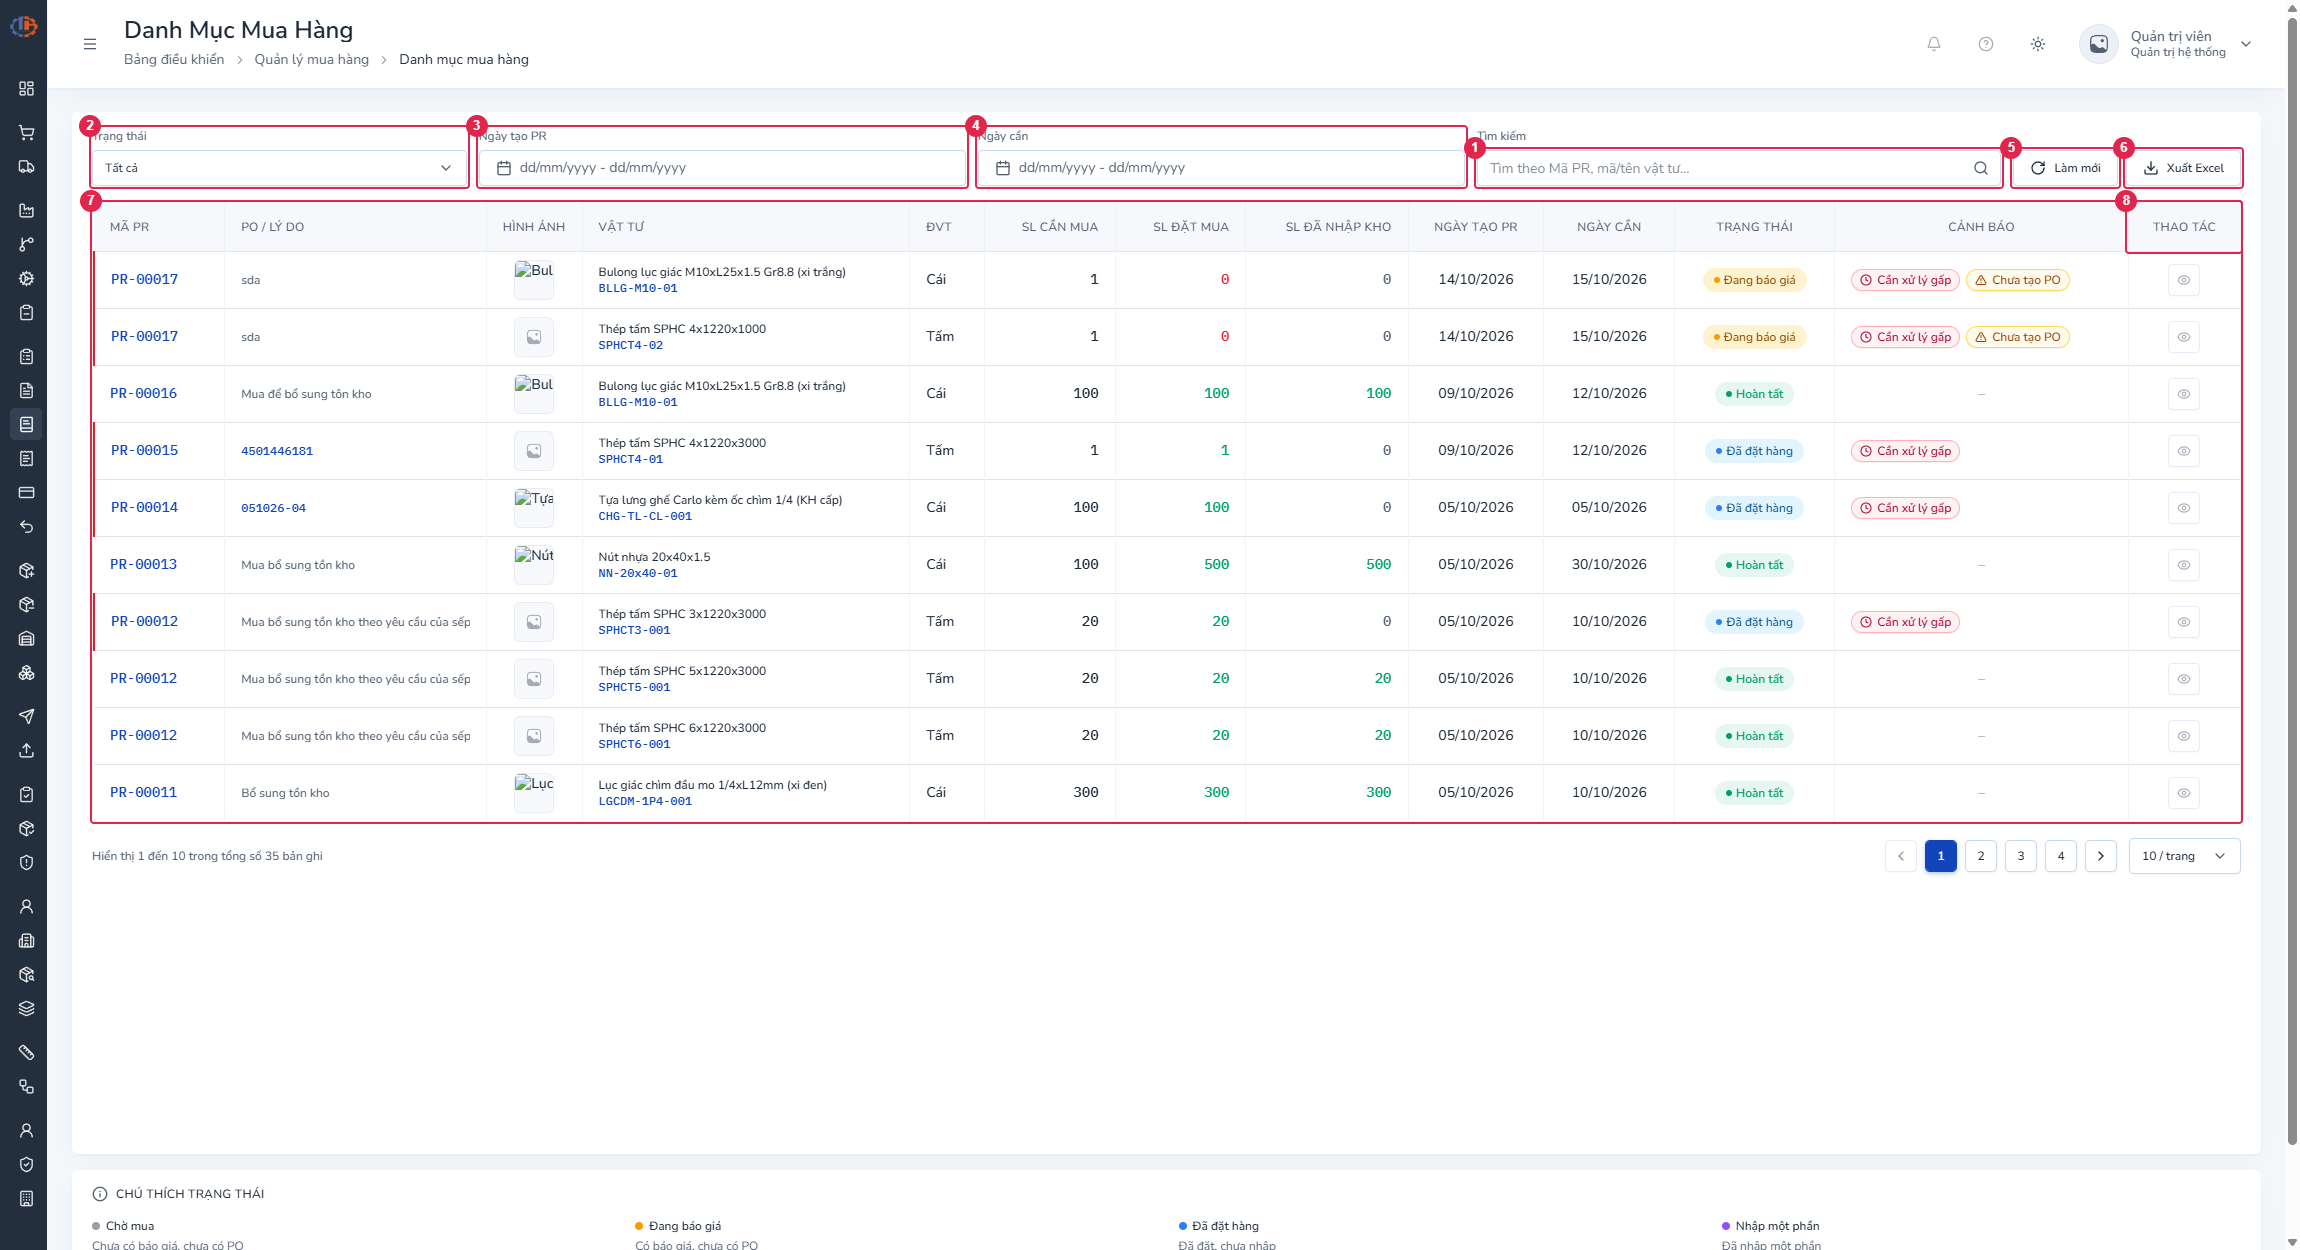View details of PR-00016 row
Viewport: 2300px width, 1250px height.
point(2184,394)
